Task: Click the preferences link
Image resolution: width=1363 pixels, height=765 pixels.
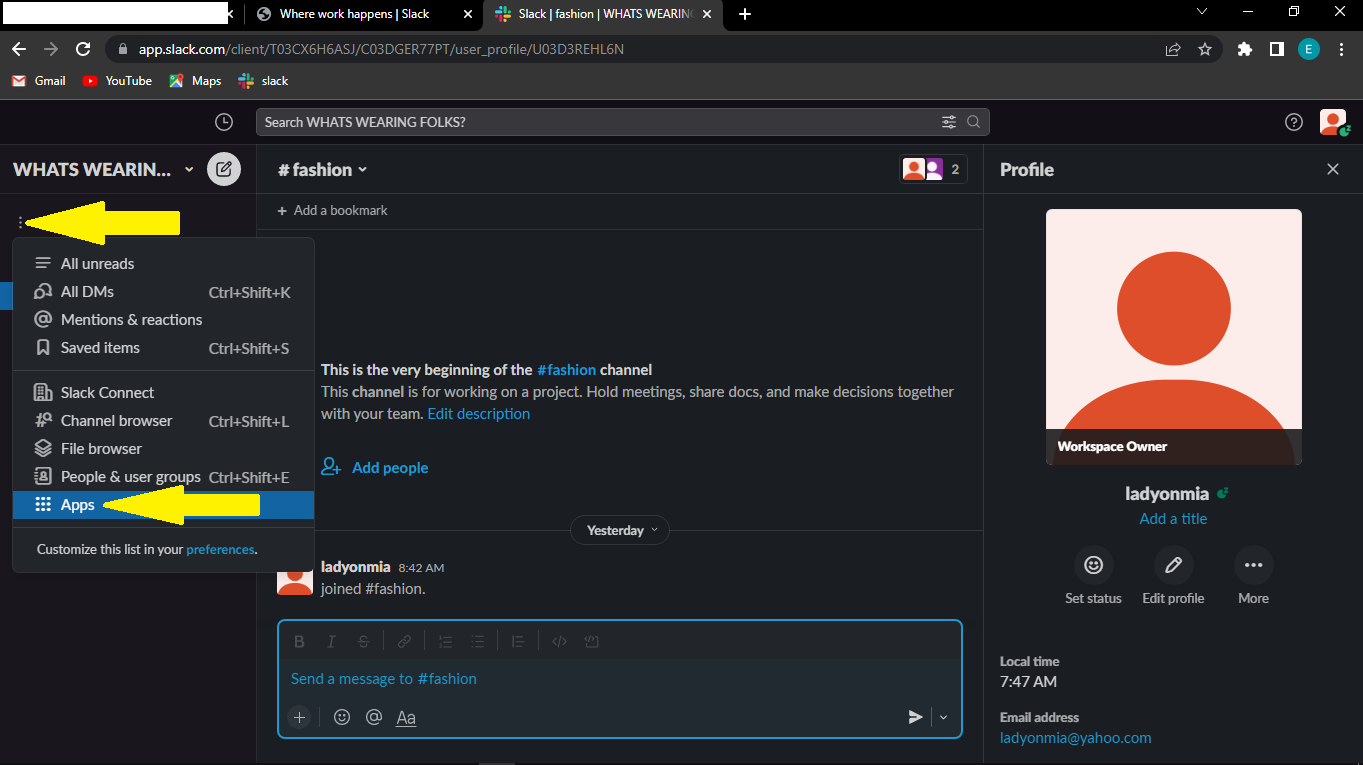Action: 220,549
